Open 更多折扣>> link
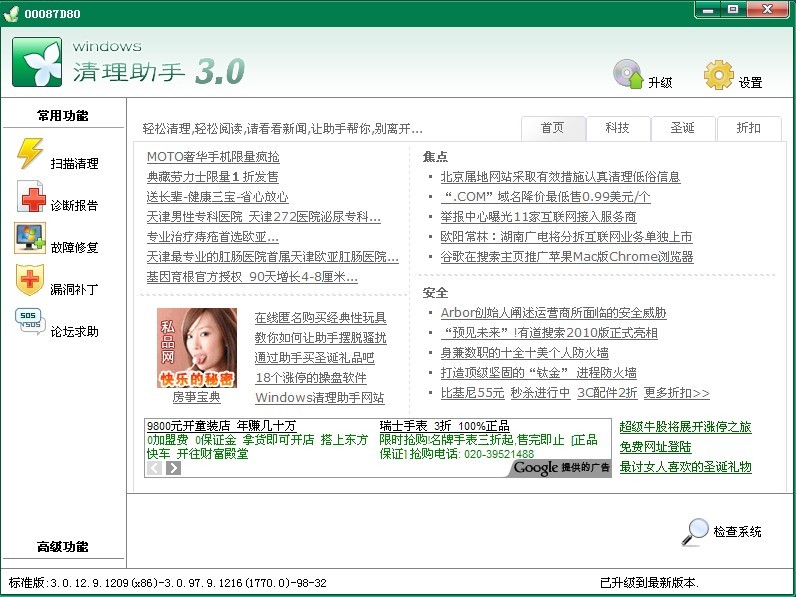This screenshot has height=597, width=796. (x=677, y=393)
